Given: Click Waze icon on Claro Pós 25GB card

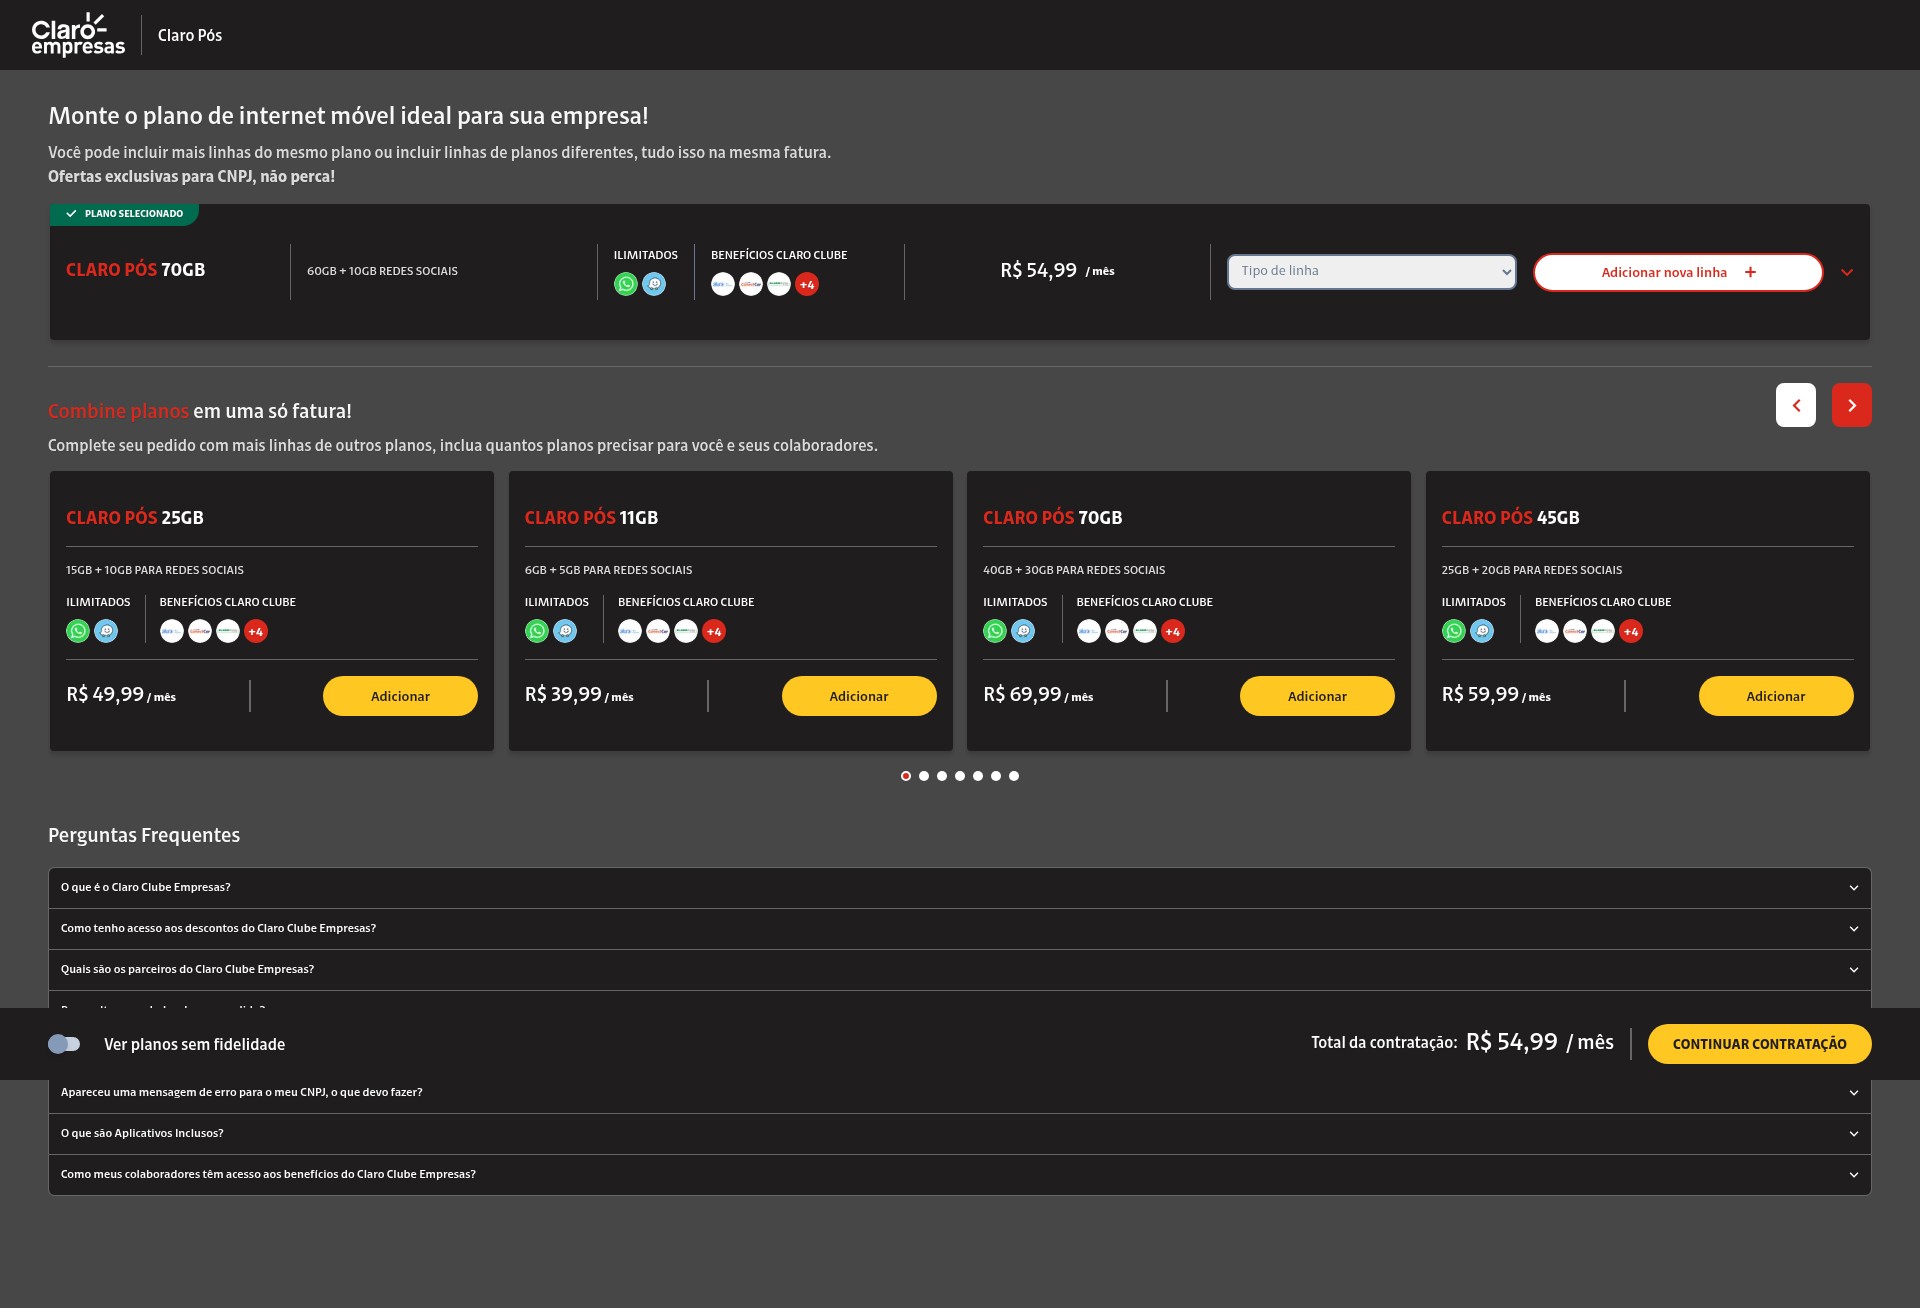Looking at the screenshot, I should pos(106,631).
